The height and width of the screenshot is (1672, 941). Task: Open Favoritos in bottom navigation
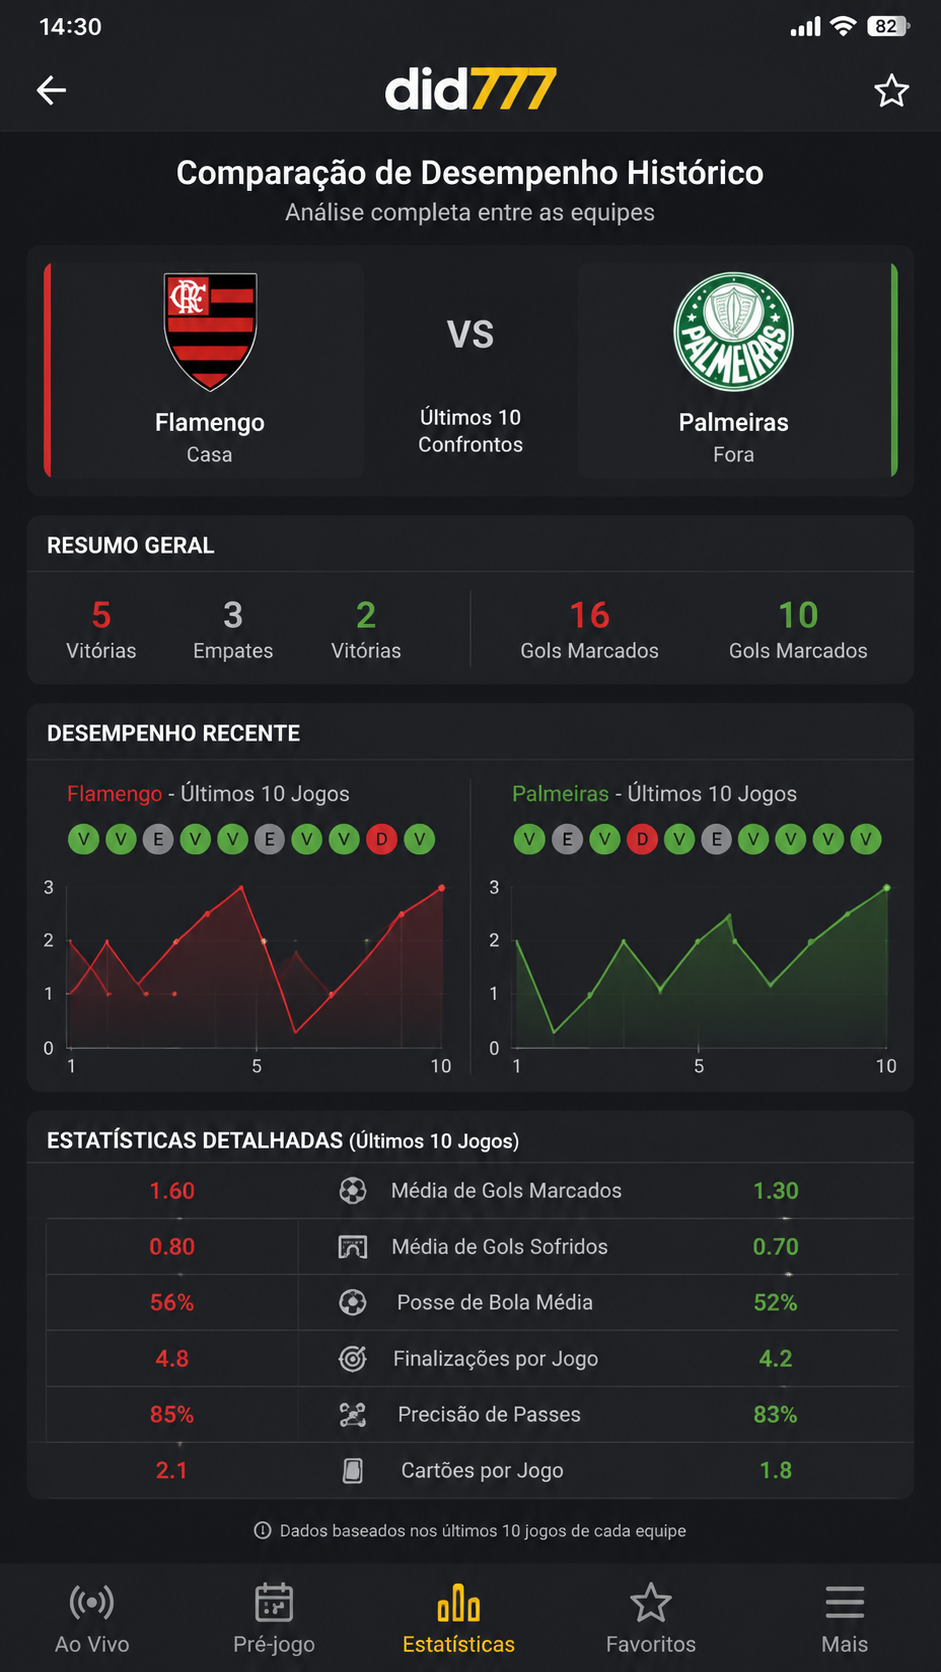click(651, 1619)
